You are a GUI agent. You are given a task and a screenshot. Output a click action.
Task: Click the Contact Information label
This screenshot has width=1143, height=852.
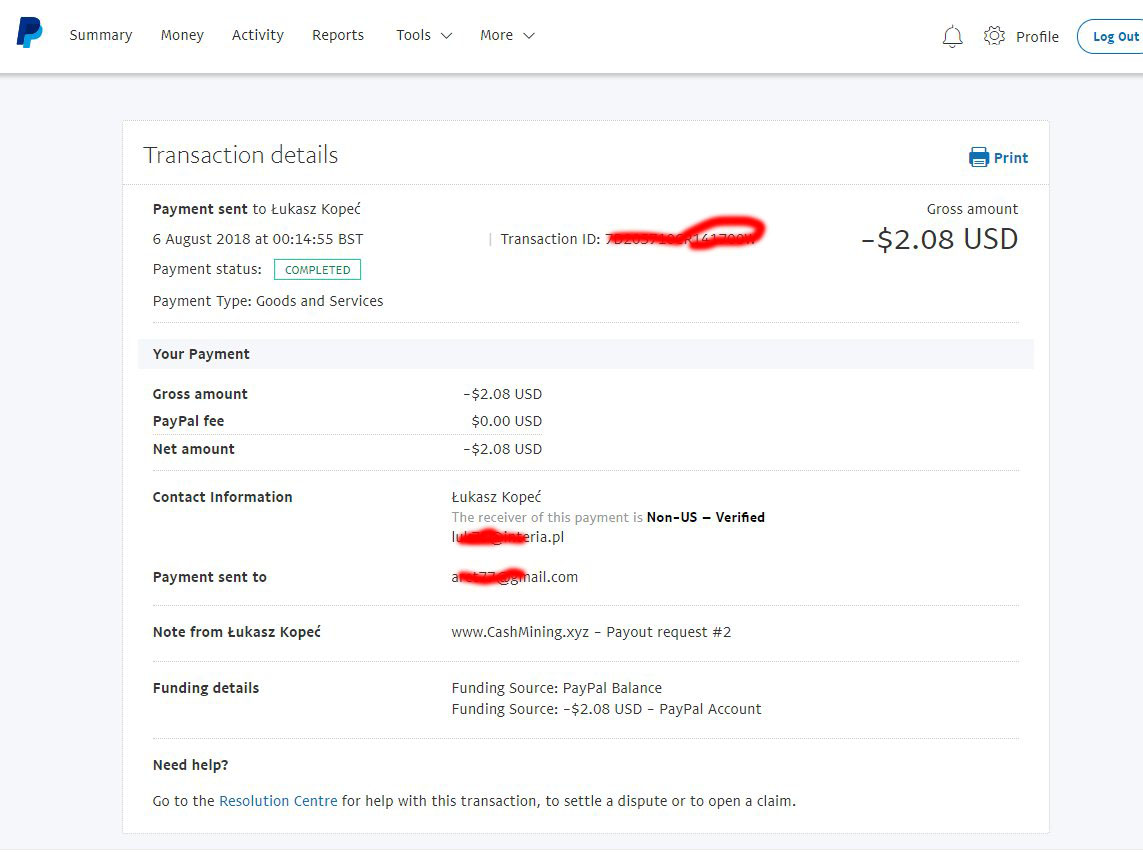pyautogui.click(x=222, y=497)
